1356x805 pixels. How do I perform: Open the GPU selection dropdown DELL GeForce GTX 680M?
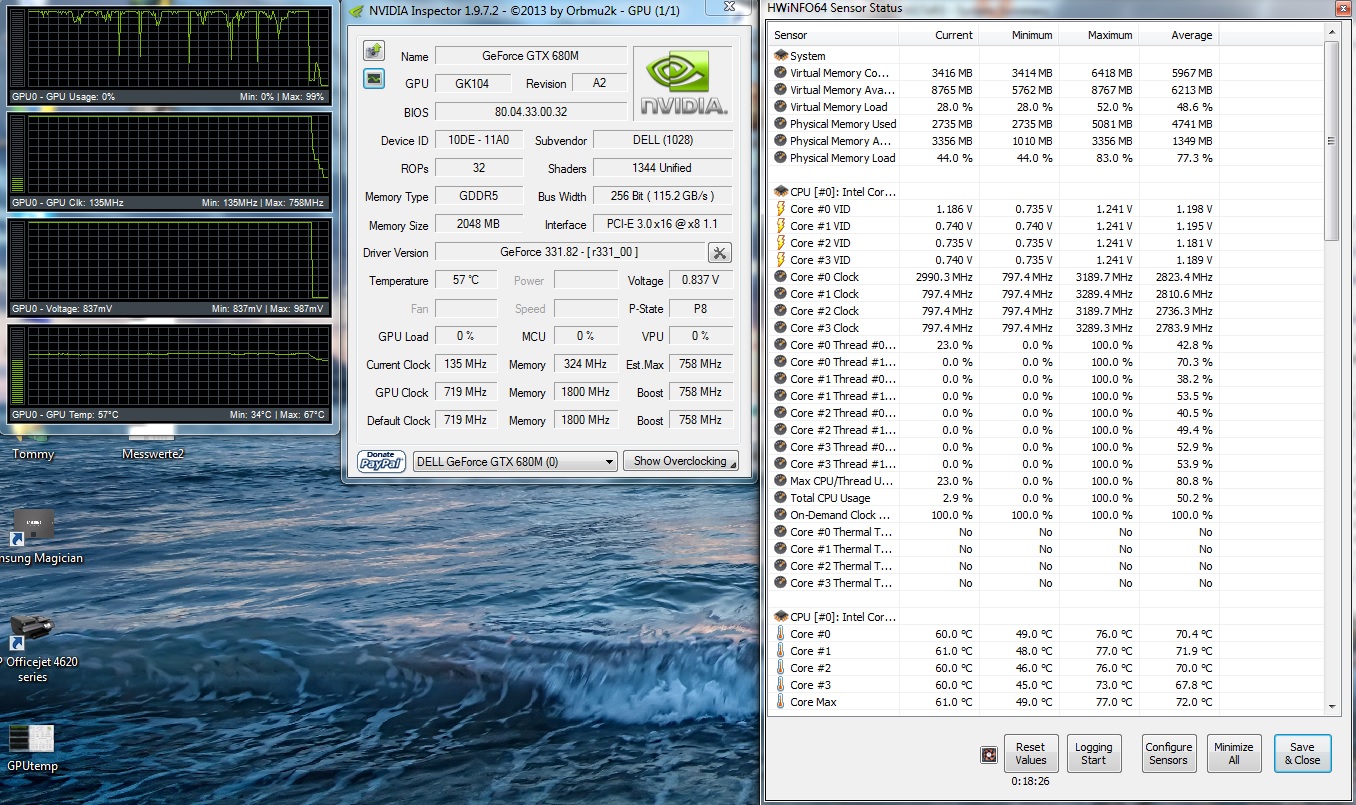pos(515,462)
